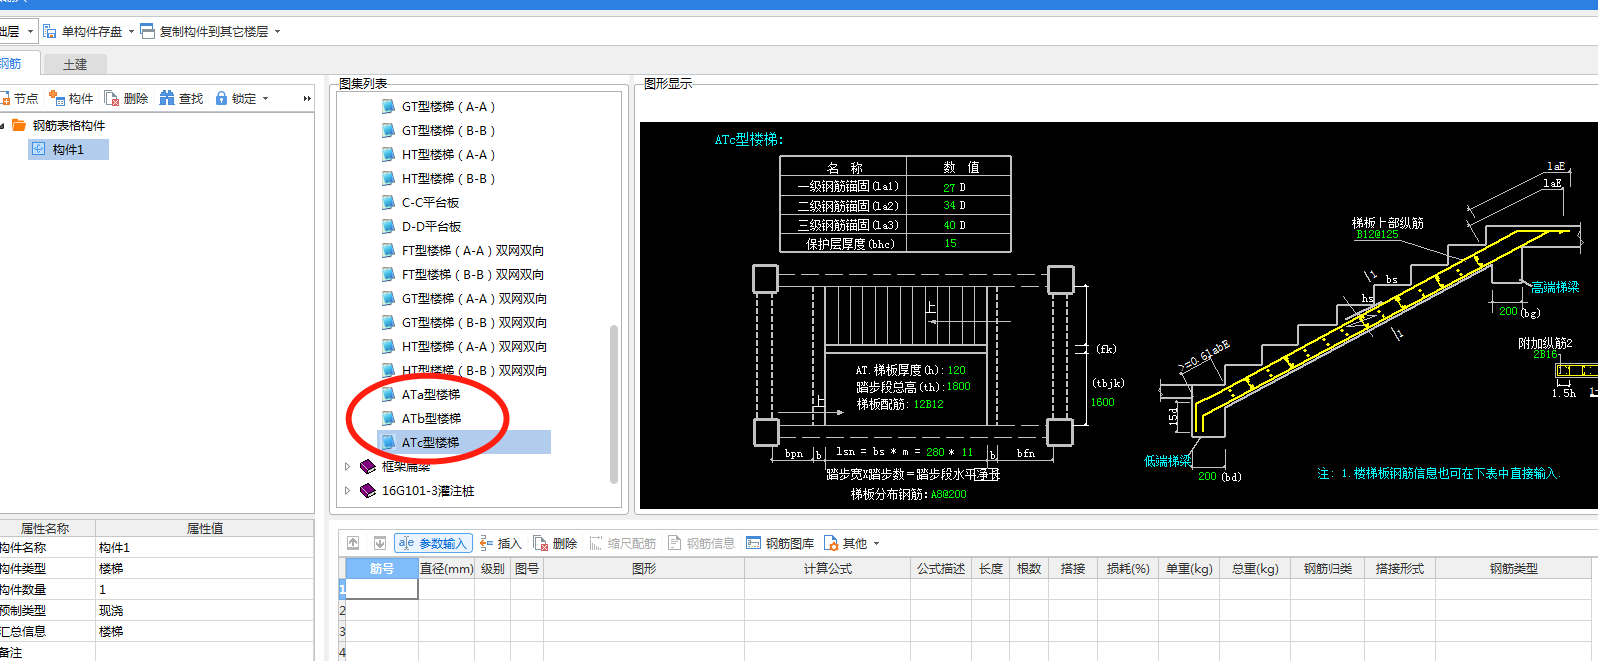Expand the tree toolbar overflow chevron
1598x661 pixels.
click(x=307, y=99)
